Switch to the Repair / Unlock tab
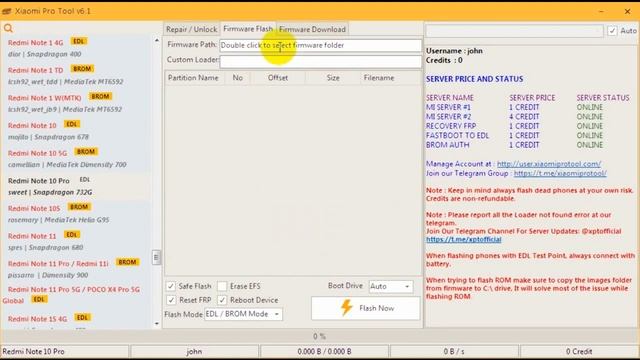This screenshot has width=640, height=360. tap(191, 29)
